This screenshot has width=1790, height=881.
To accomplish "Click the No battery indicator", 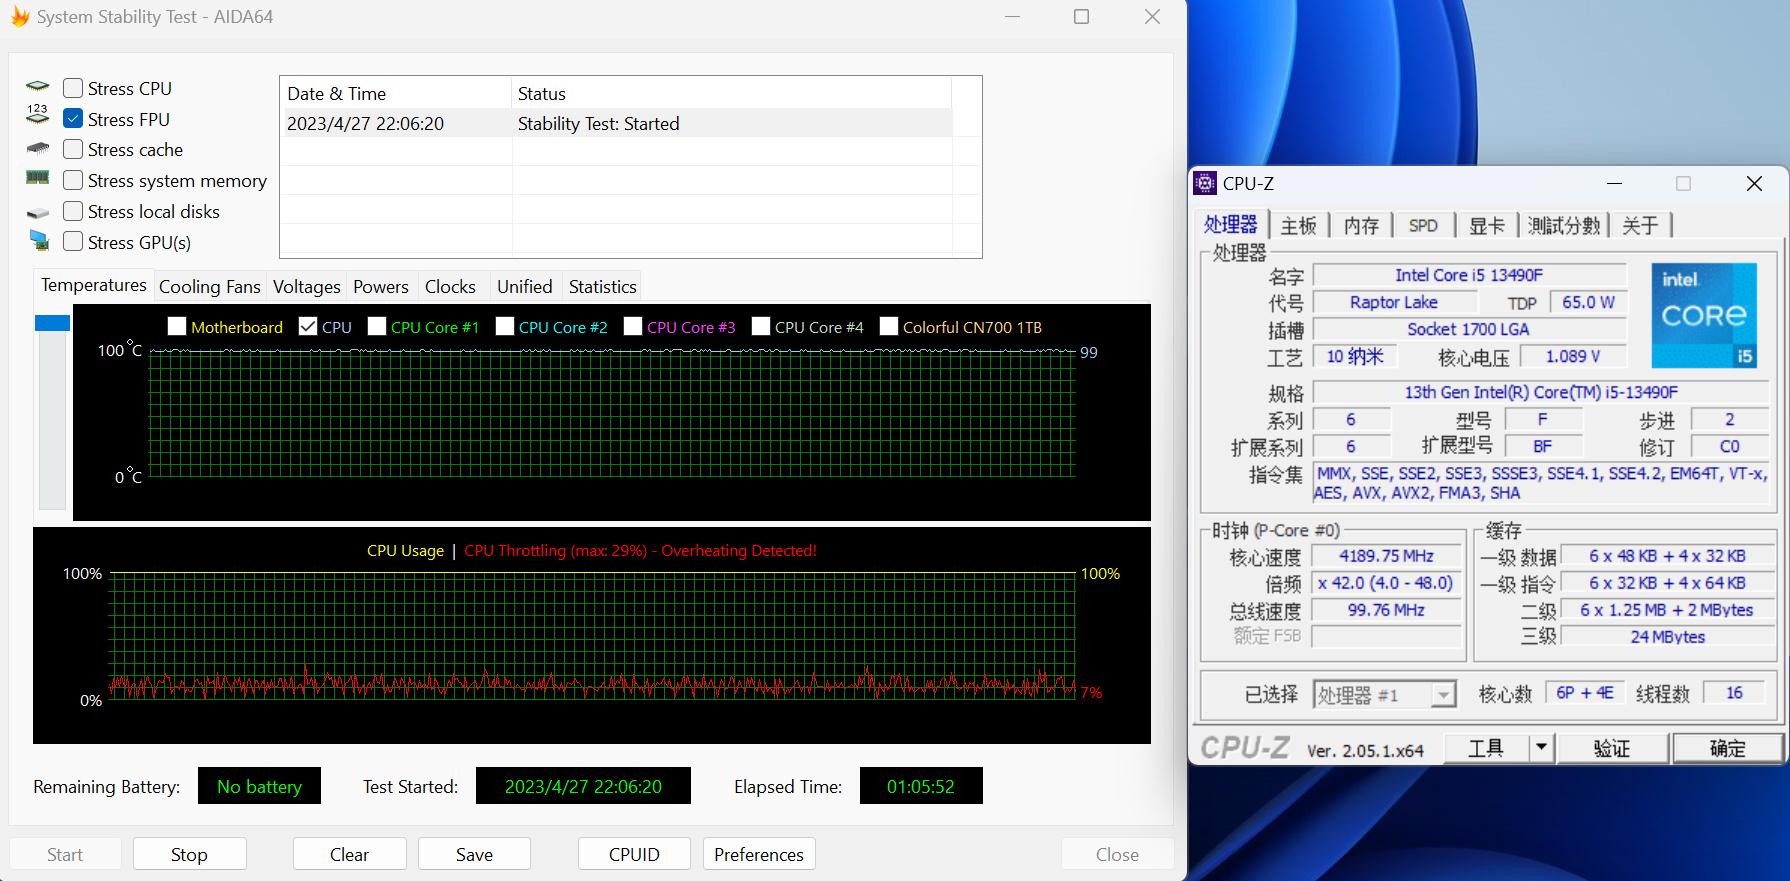I will pyautogui.click(x=259, y=786).
